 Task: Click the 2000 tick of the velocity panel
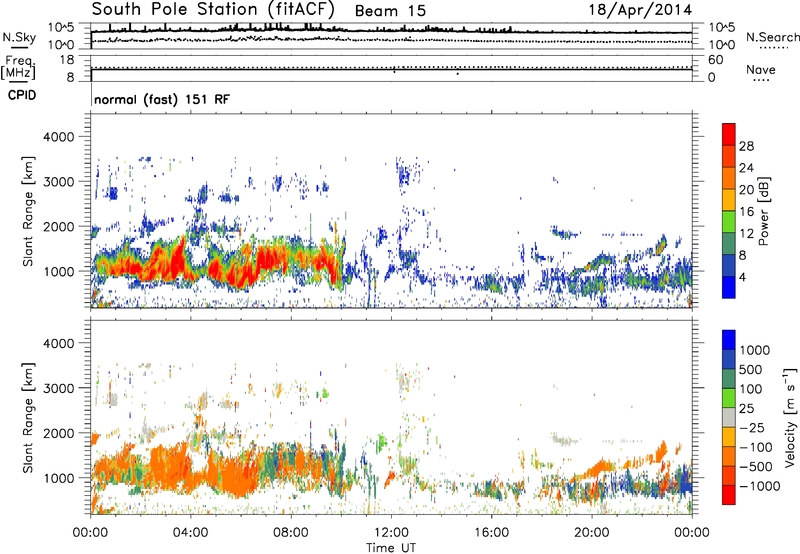point(58,433)
